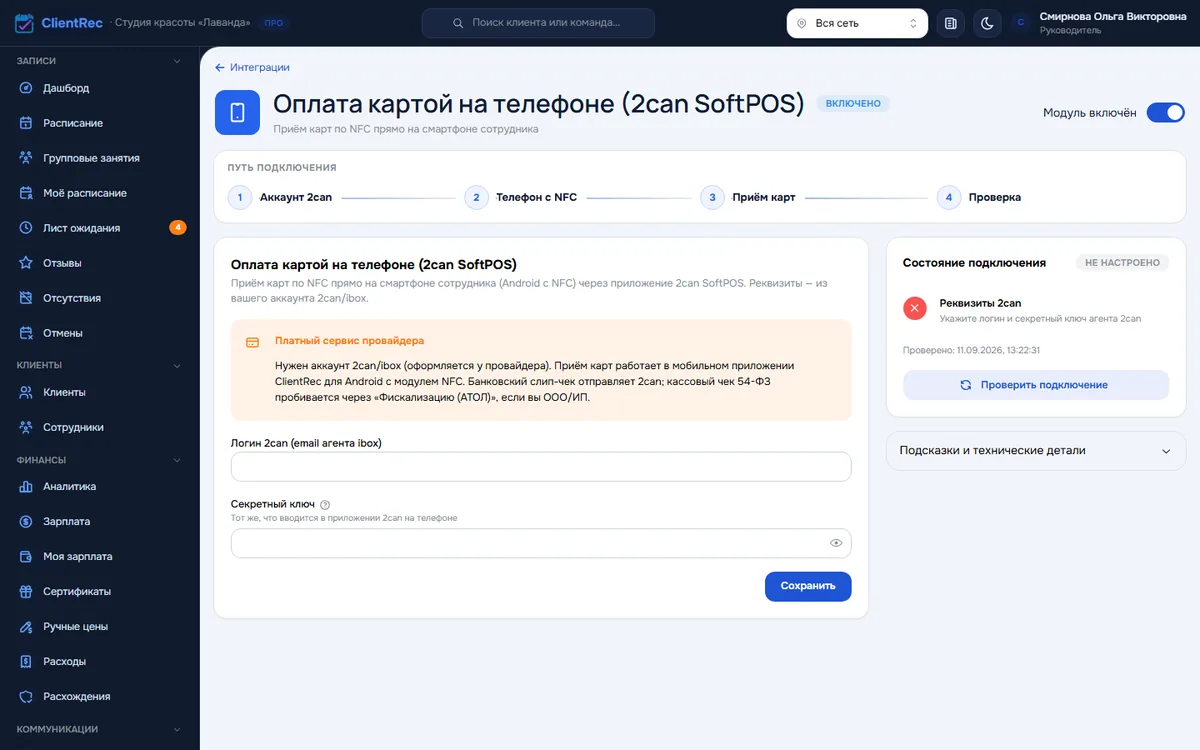Toggle the Модуль включён switch
The height and width of the screenshot is (750, 1200).
click(1165, 113)
